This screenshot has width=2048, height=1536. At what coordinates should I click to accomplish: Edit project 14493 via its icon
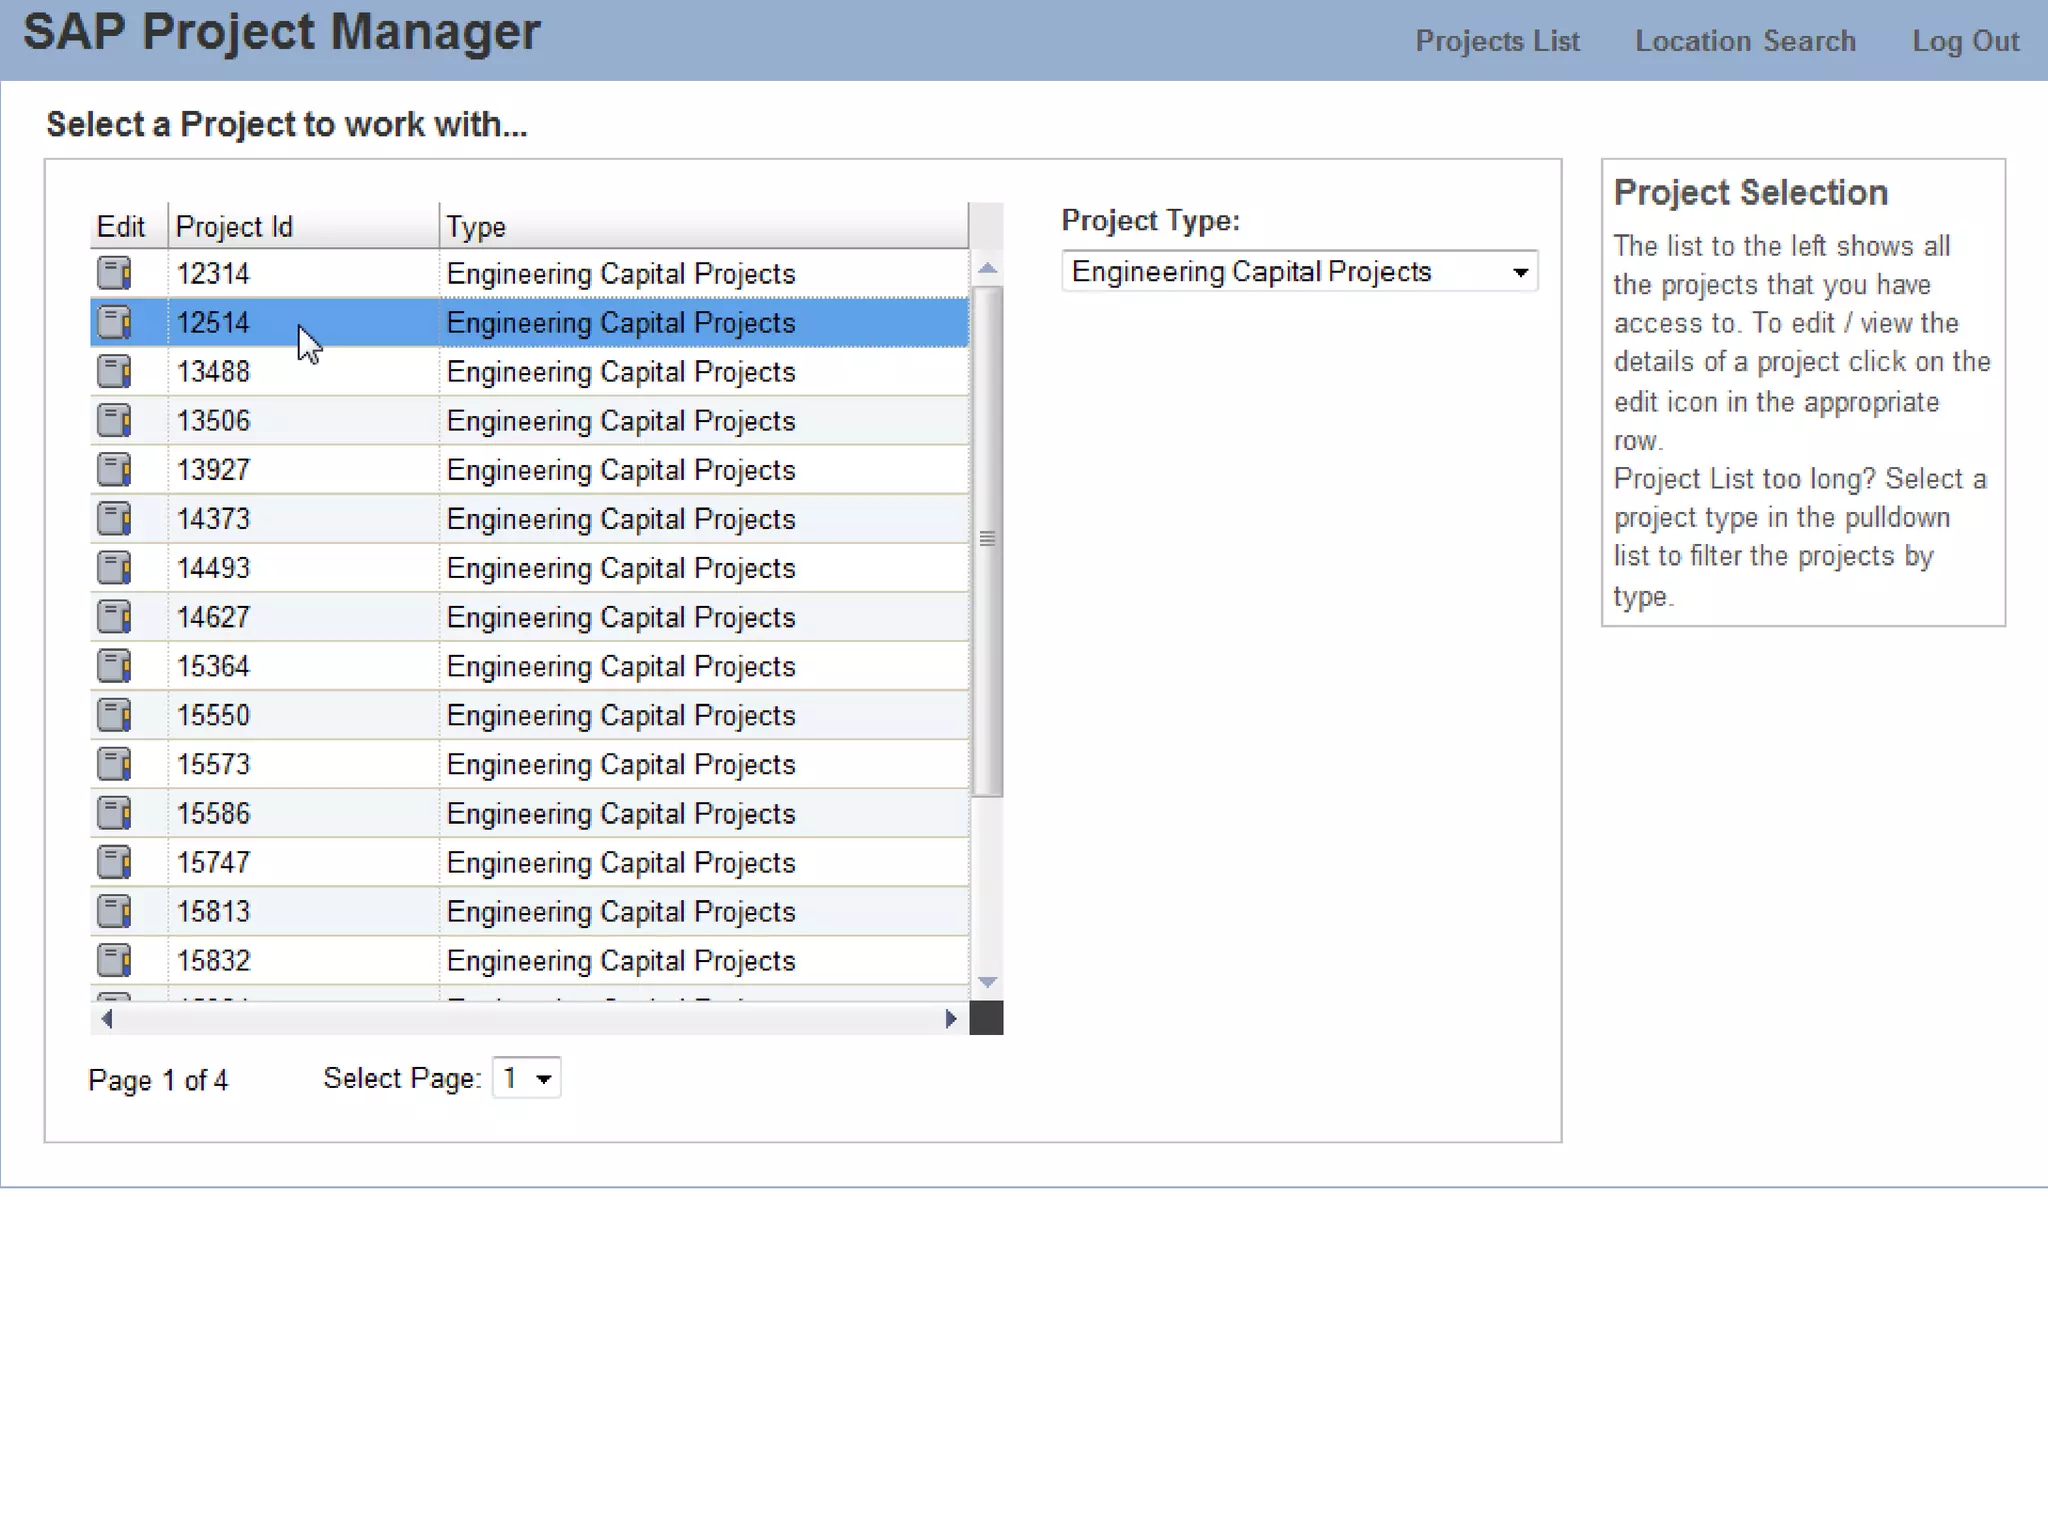click(x=114, y=567)
